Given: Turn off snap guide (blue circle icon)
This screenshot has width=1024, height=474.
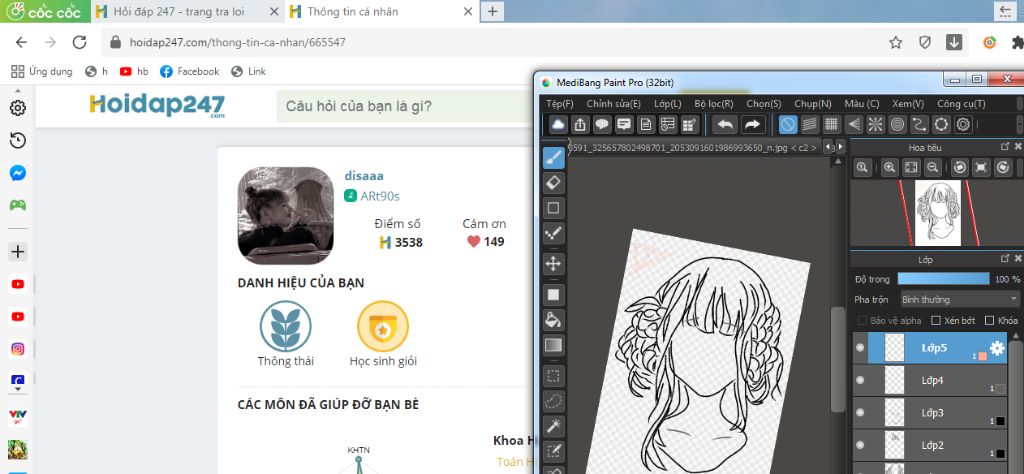Looking at the screenshot, I should tap(788, 124).
